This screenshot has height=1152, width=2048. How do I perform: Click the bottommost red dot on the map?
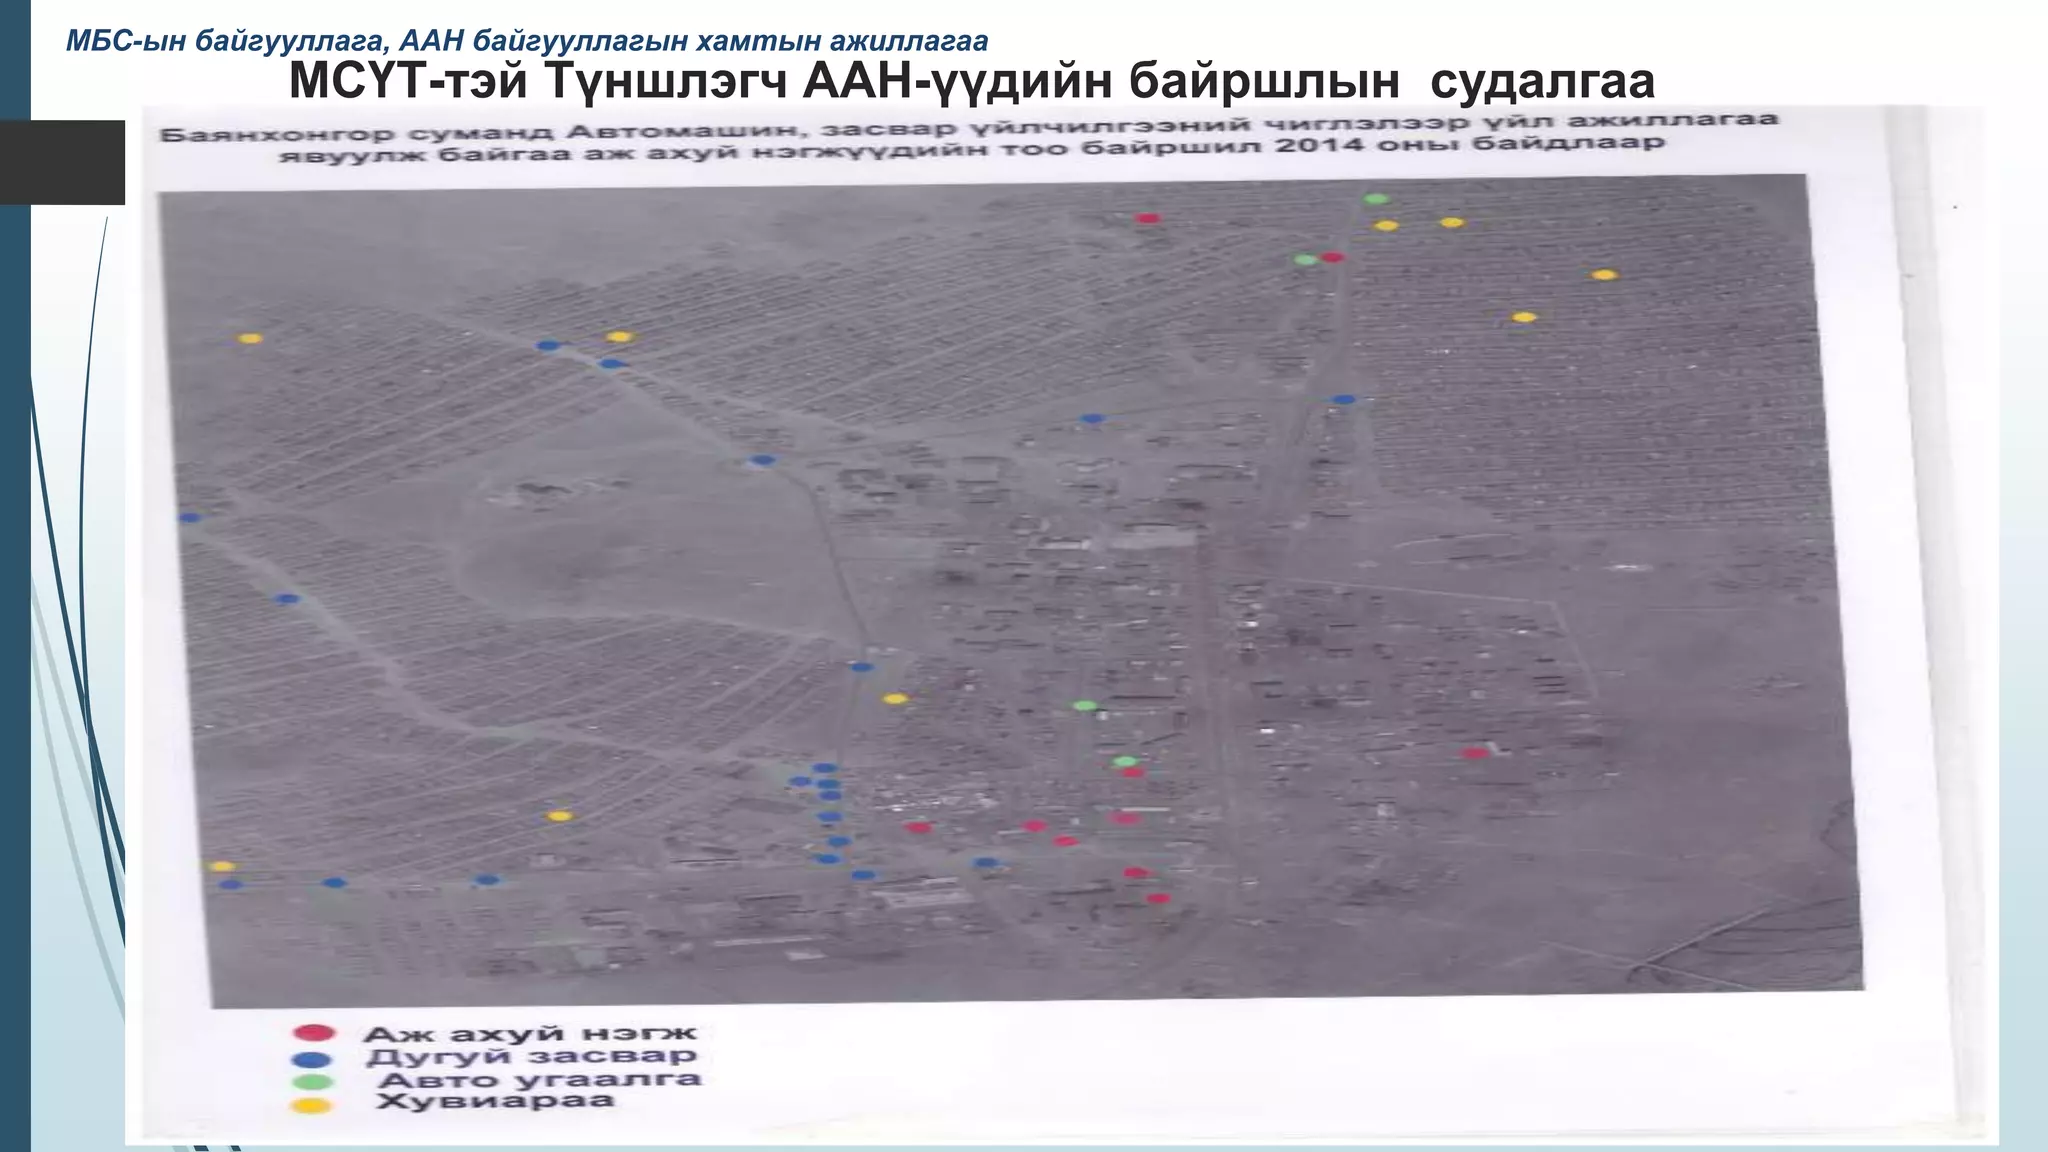(x=1157, y=898)
